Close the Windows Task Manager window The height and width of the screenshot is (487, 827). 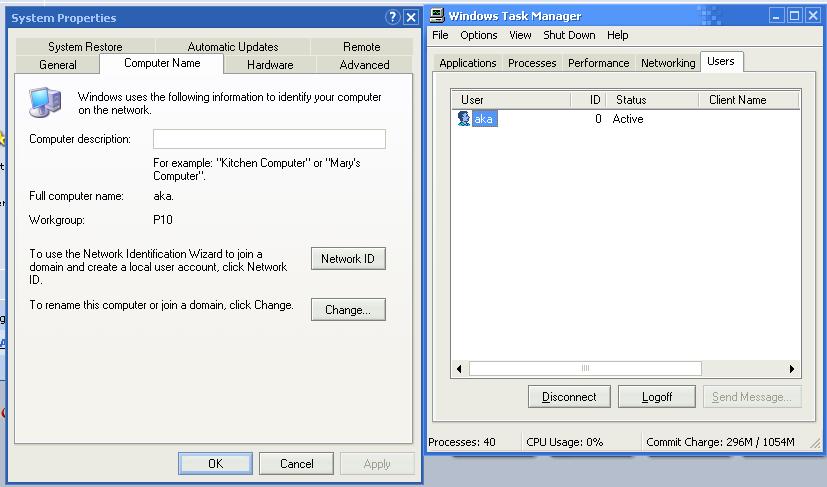[x=813, y=16]
